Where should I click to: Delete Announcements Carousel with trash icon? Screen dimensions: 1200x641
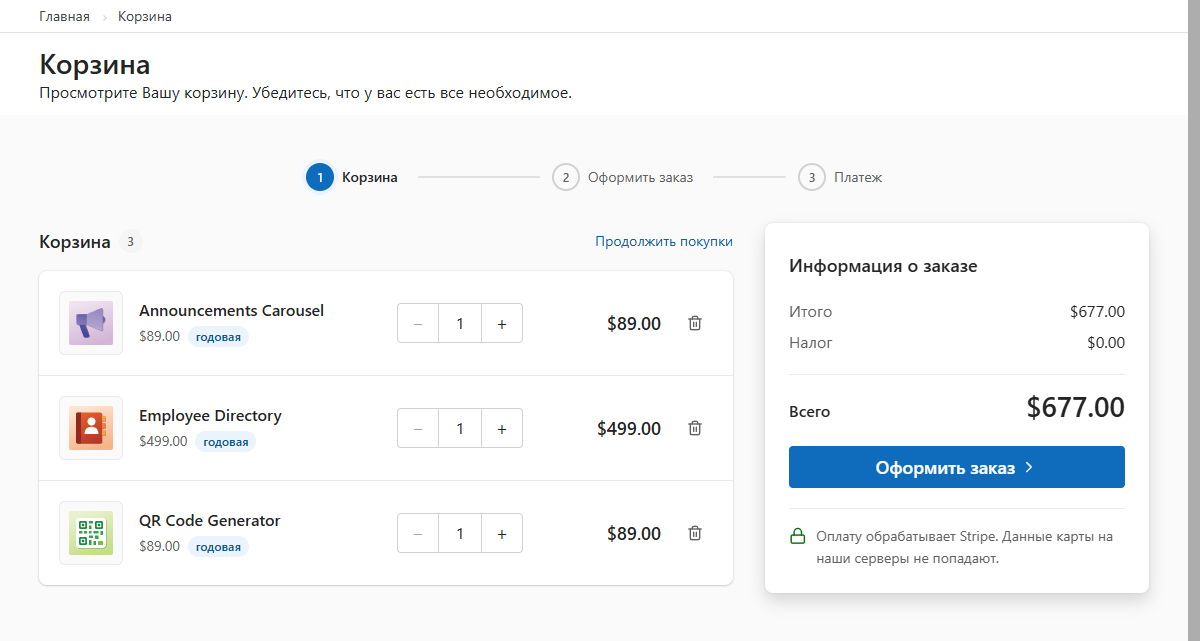click(x=695, y=323)
